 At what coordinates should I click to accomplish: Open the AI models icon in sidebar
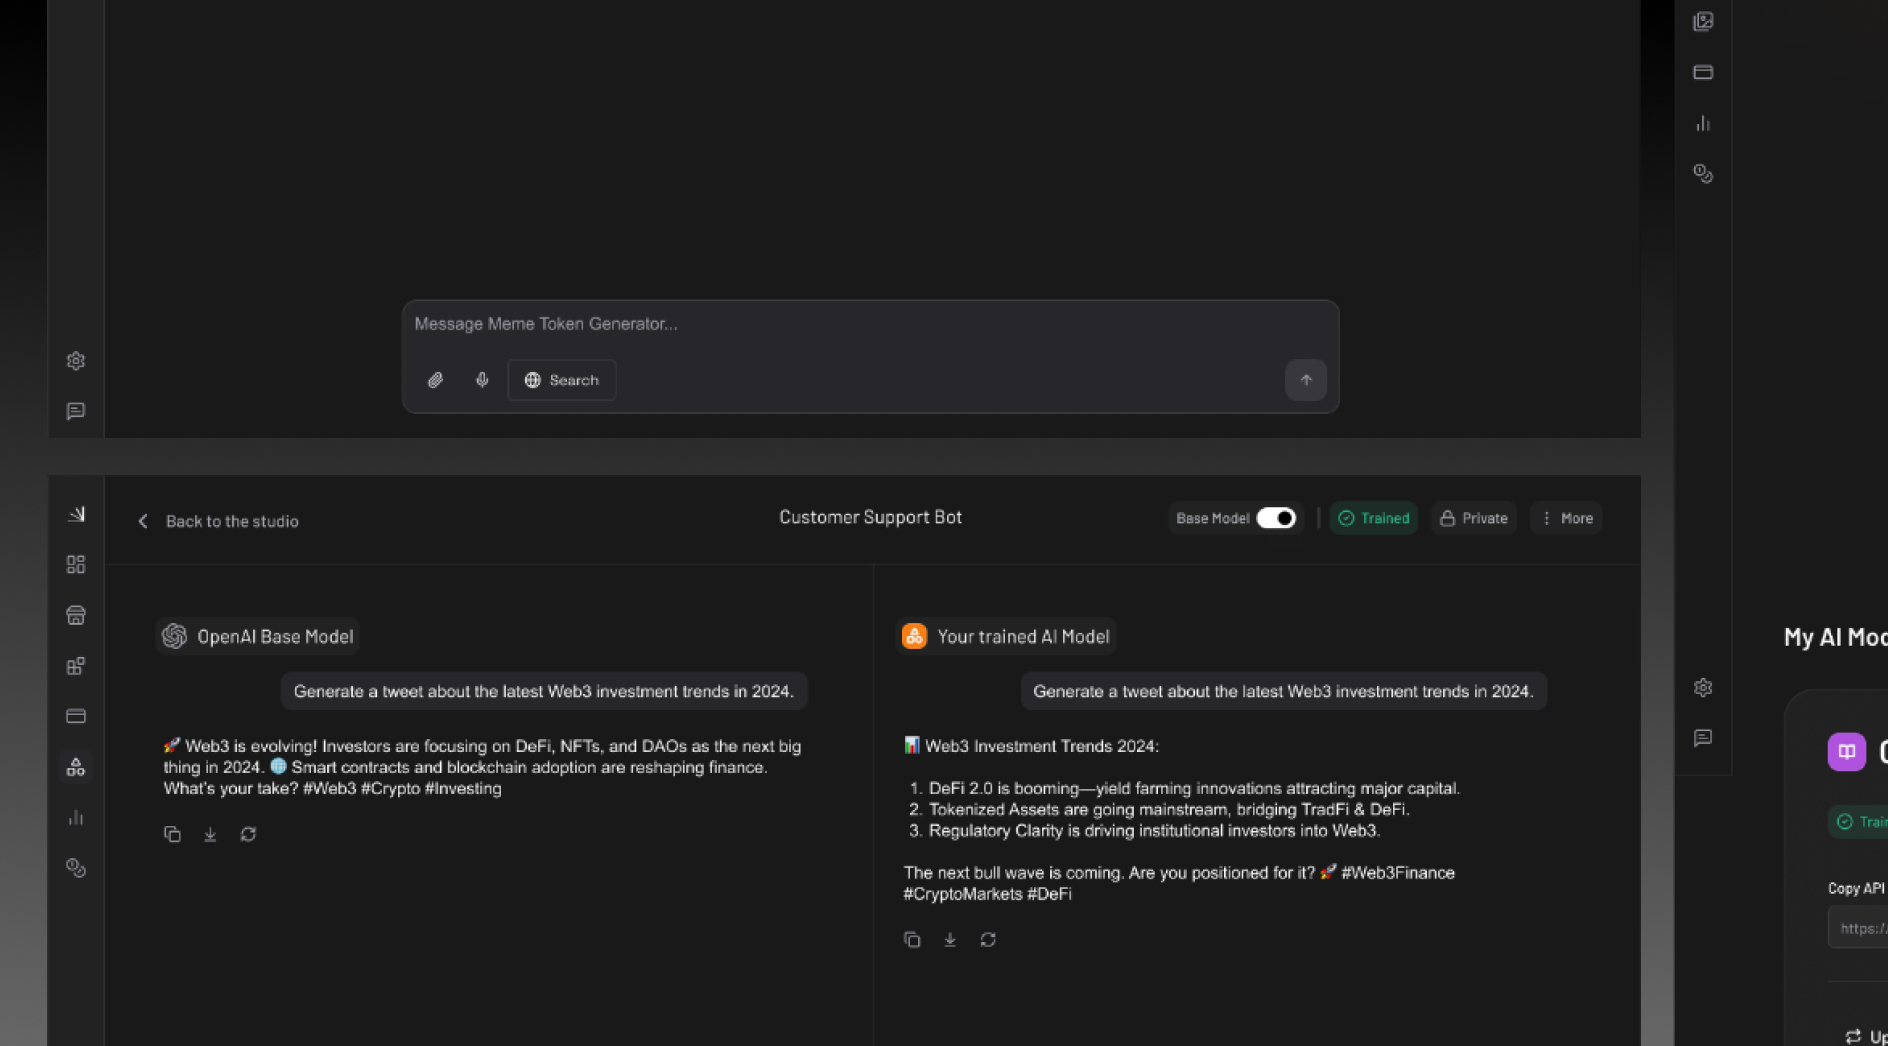click(76, 767)
